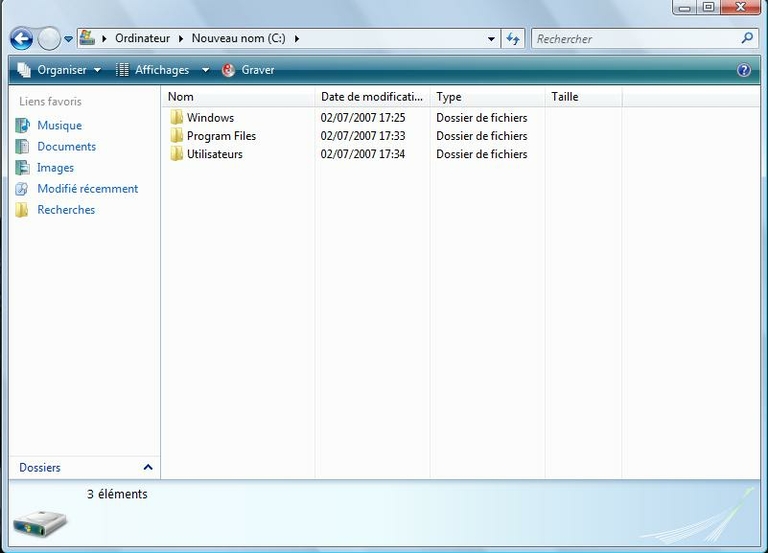768x553 pixels.
Task: Click the Images icon in favorites
Action: click(x=22, y=168)
